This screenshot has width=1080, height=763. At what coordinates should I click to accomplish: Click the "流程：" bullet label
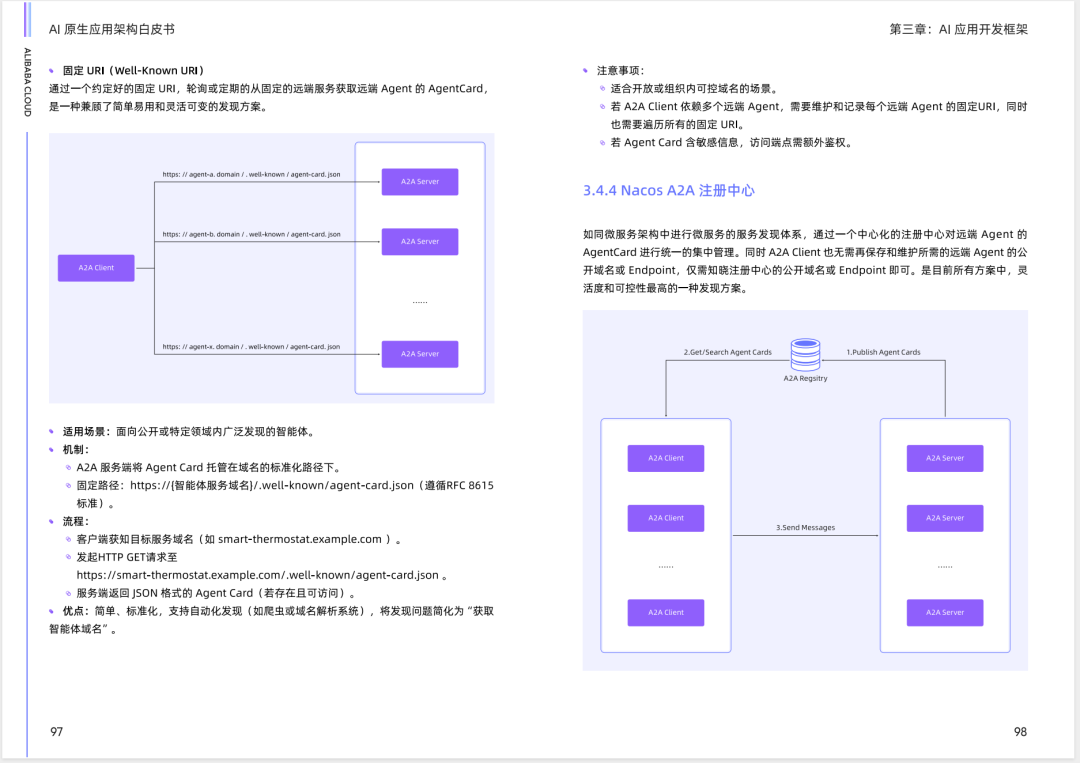pyautogui.click(x=76, y=521)
